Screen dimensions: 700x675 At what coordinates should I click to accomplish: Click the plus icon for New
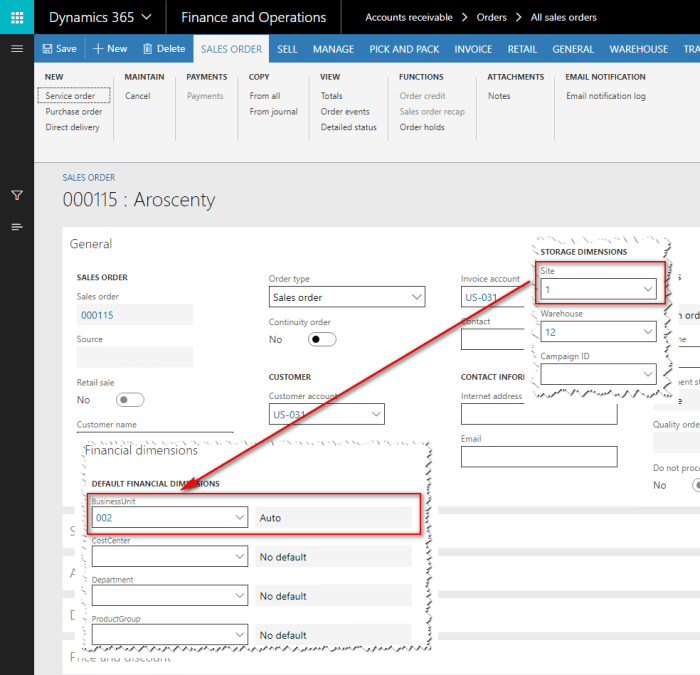point(98,49)
